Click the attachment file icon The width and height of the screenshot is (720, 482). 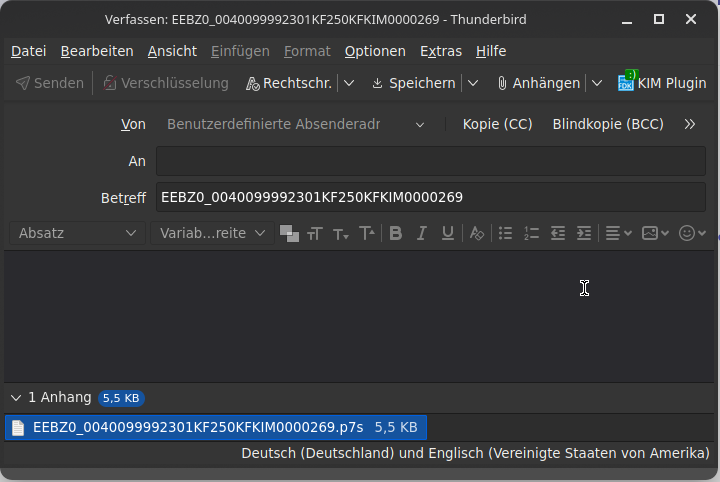[18, 428]
